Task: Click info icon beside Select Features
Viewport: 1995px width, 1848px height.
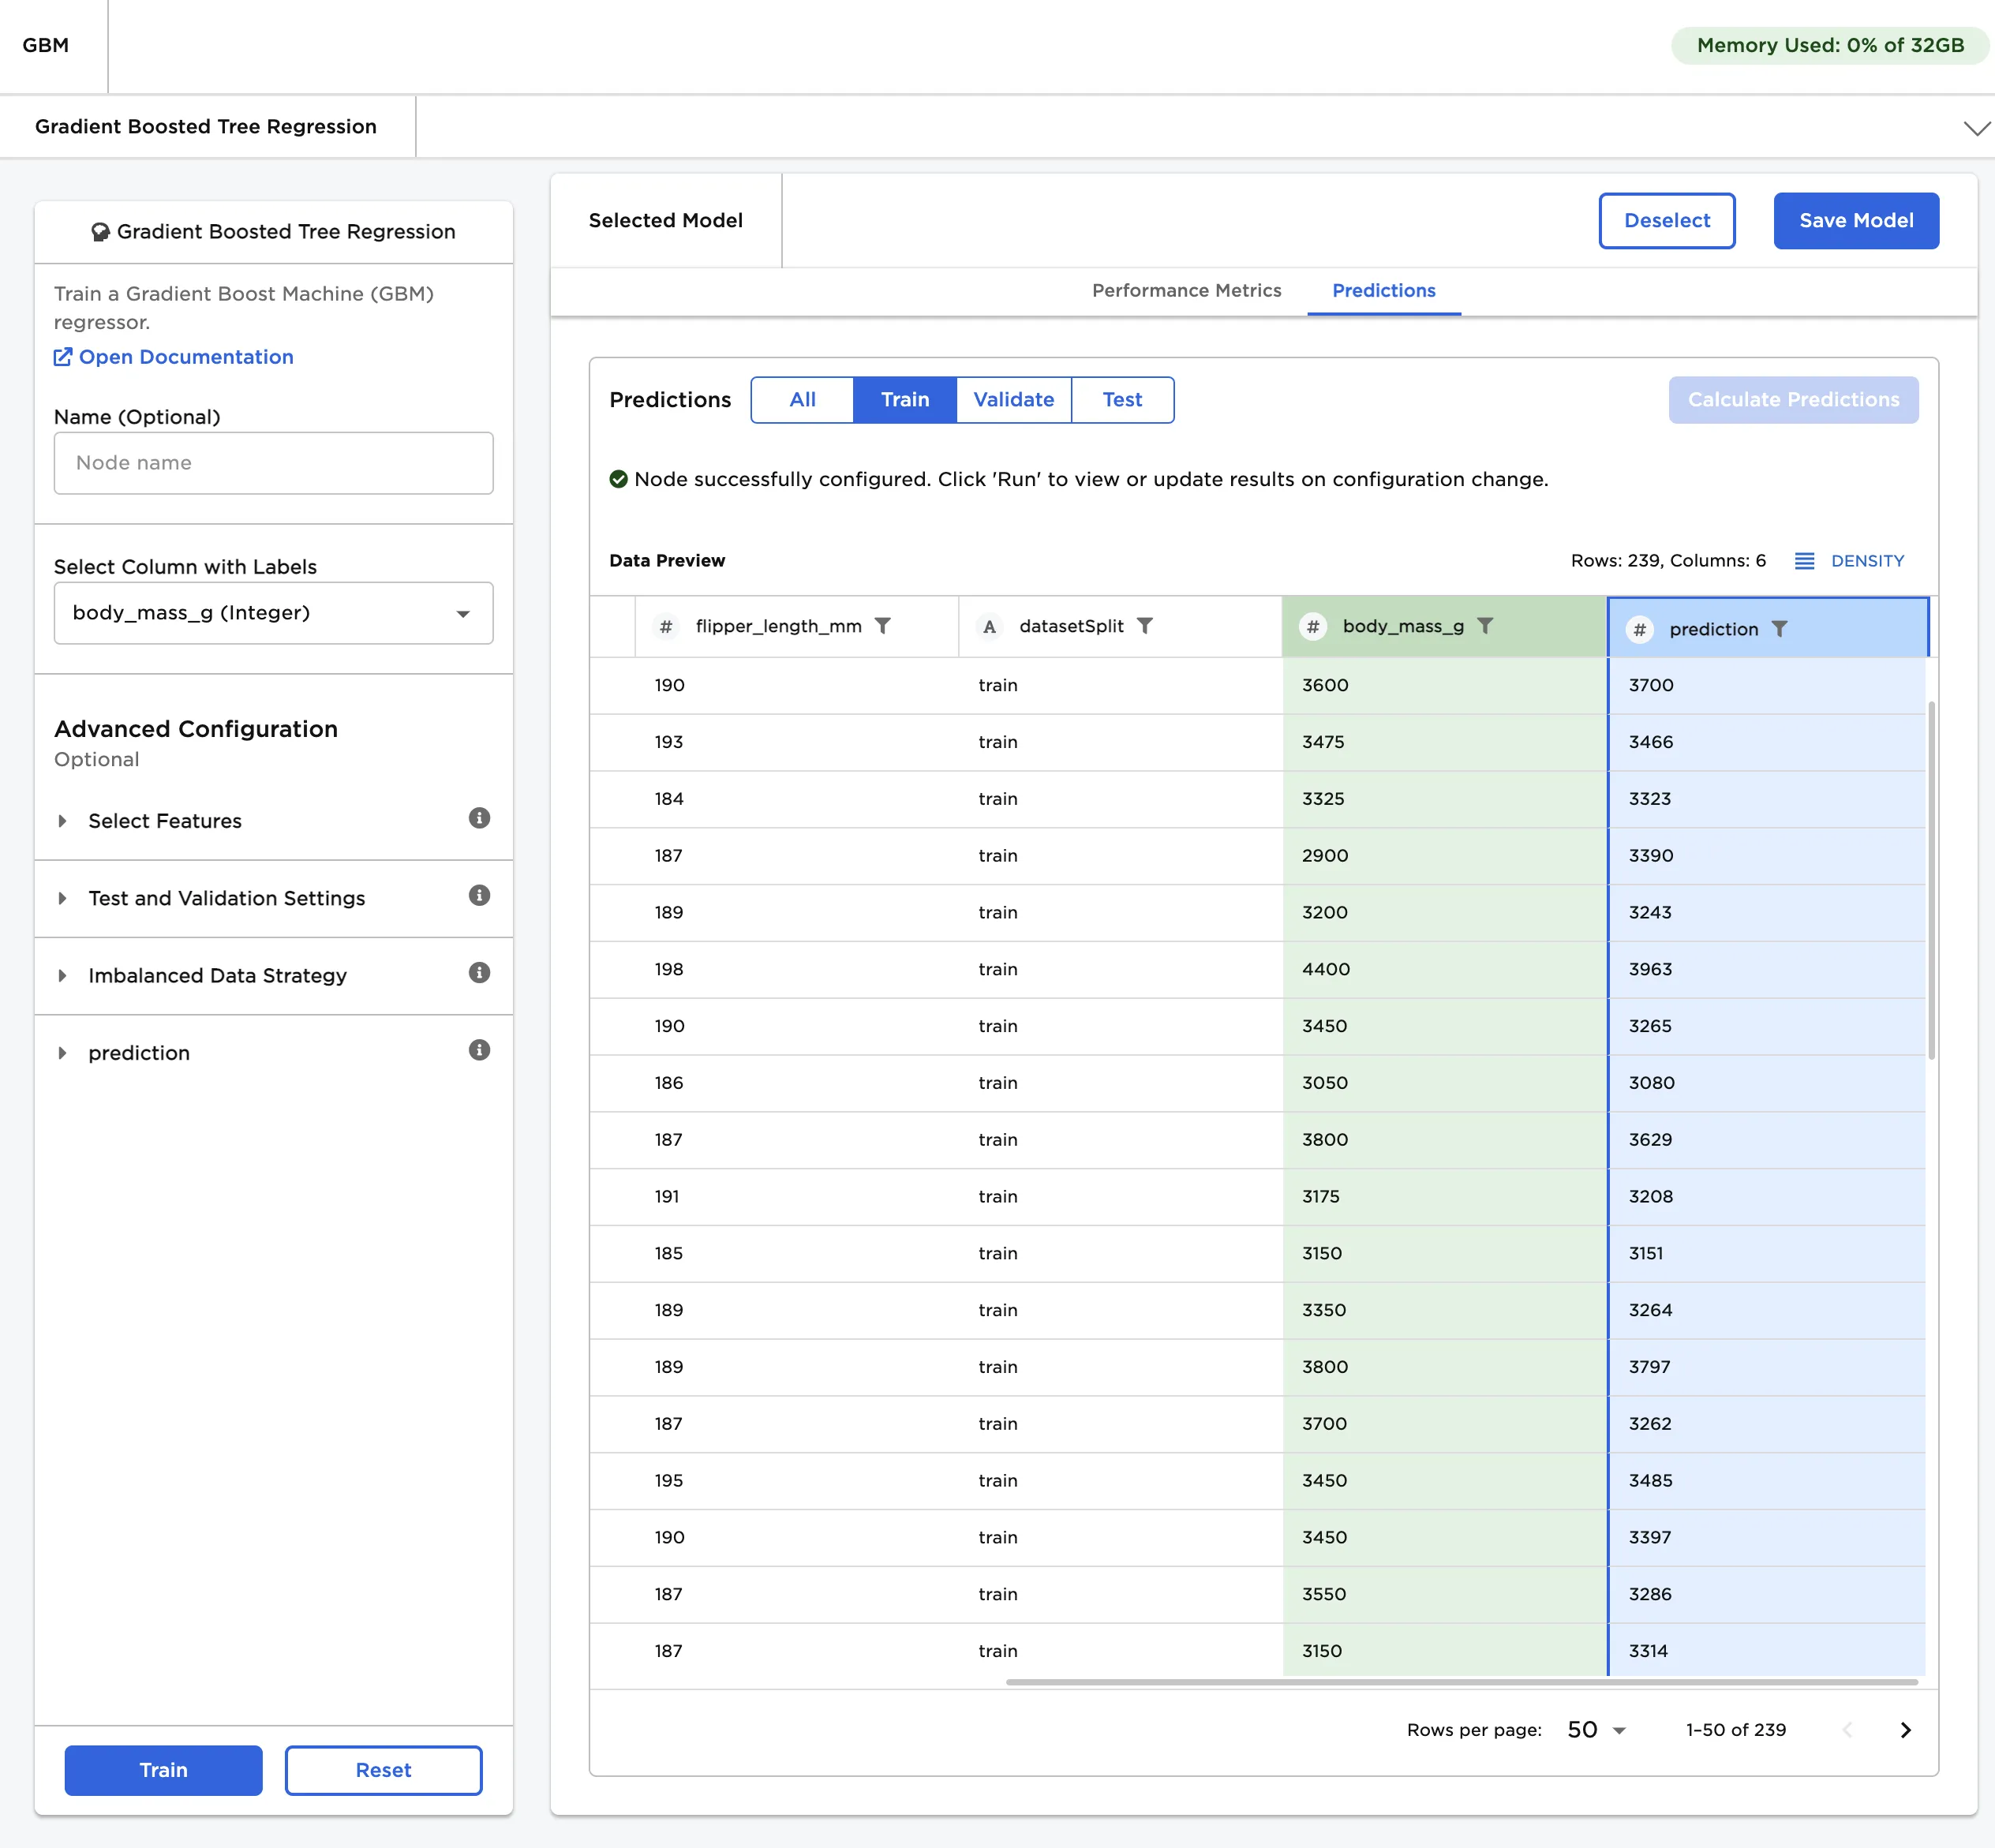Action: click(479, 818)
